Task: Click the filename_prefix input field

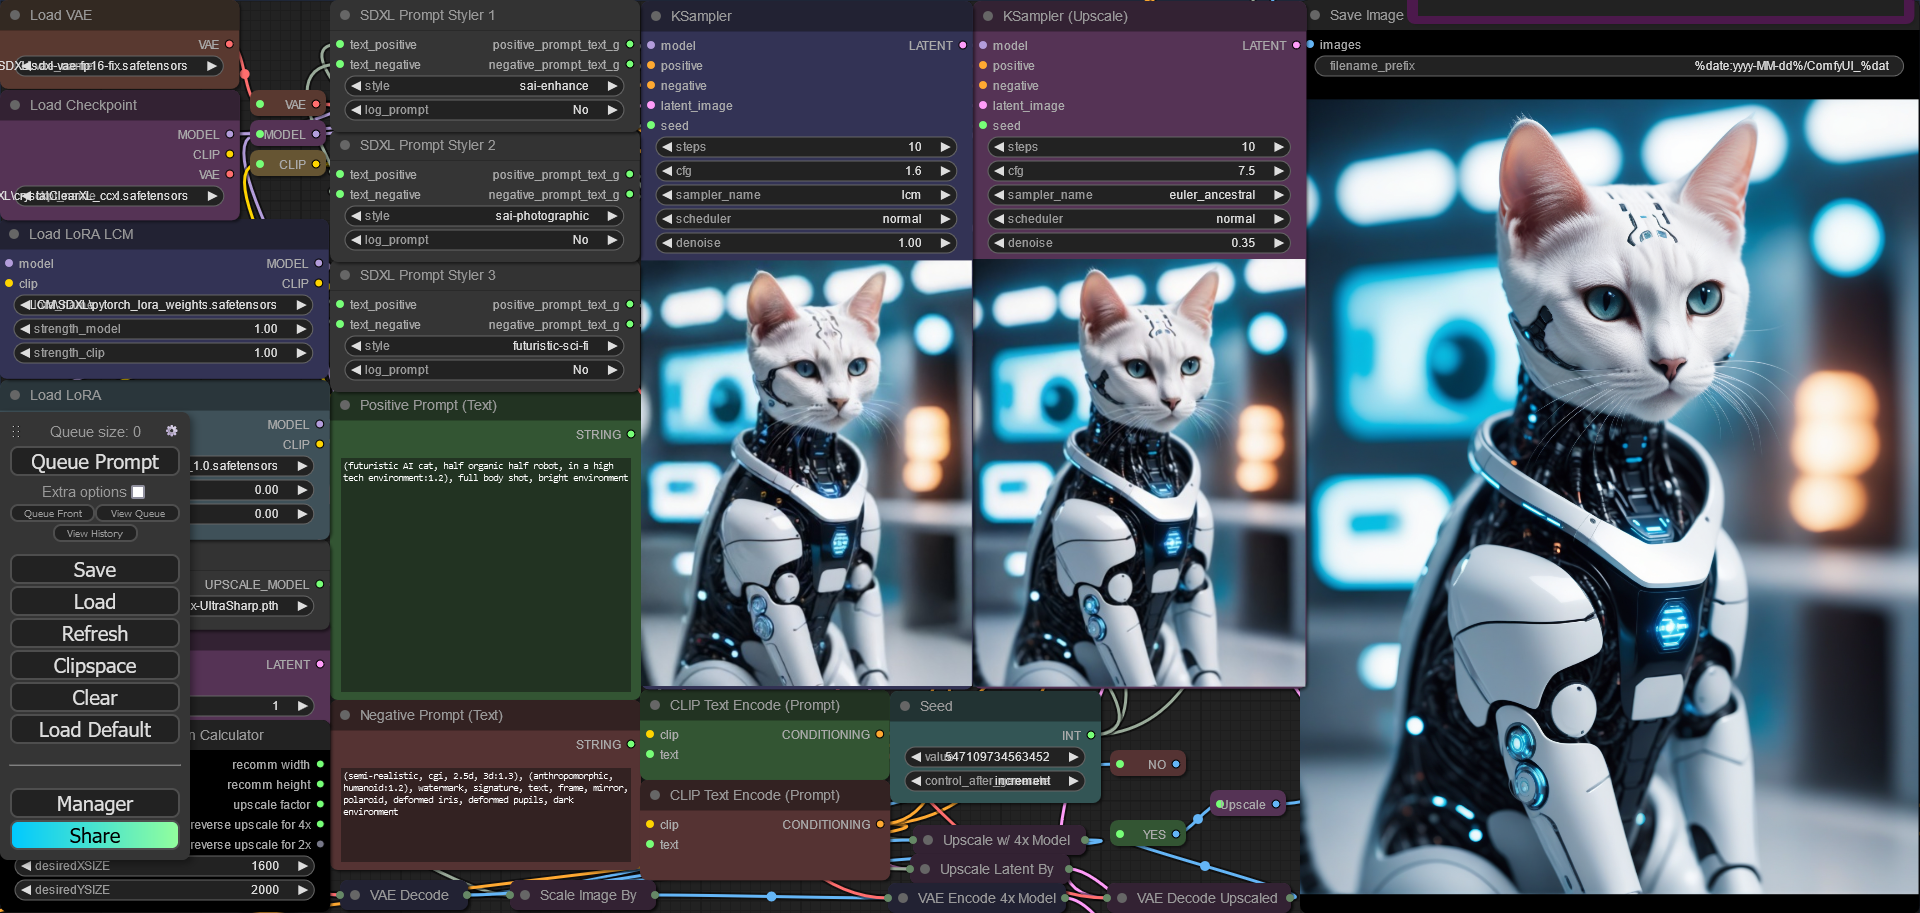Action: pos(1610,66)
